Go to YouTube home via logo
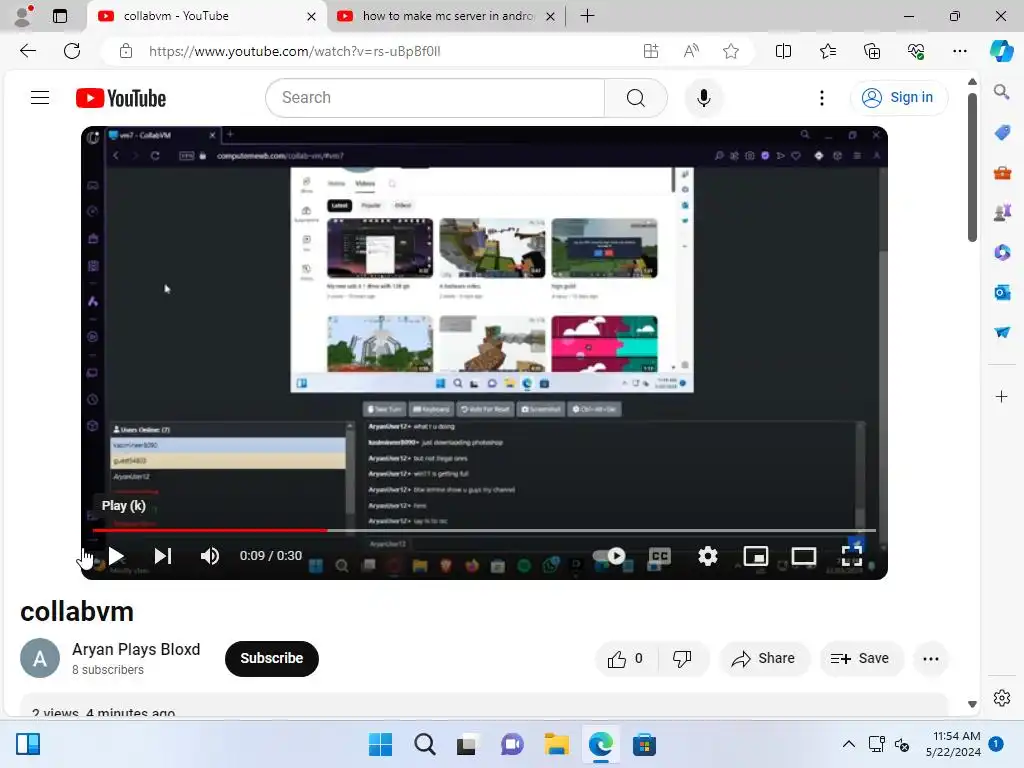The height and width of the screenshot is (768, 1024). 121,98
